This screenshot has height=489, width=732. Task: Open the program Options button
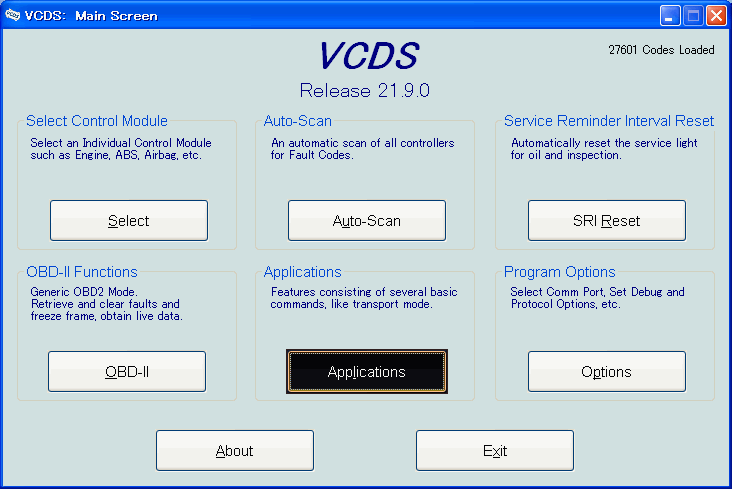607,371
